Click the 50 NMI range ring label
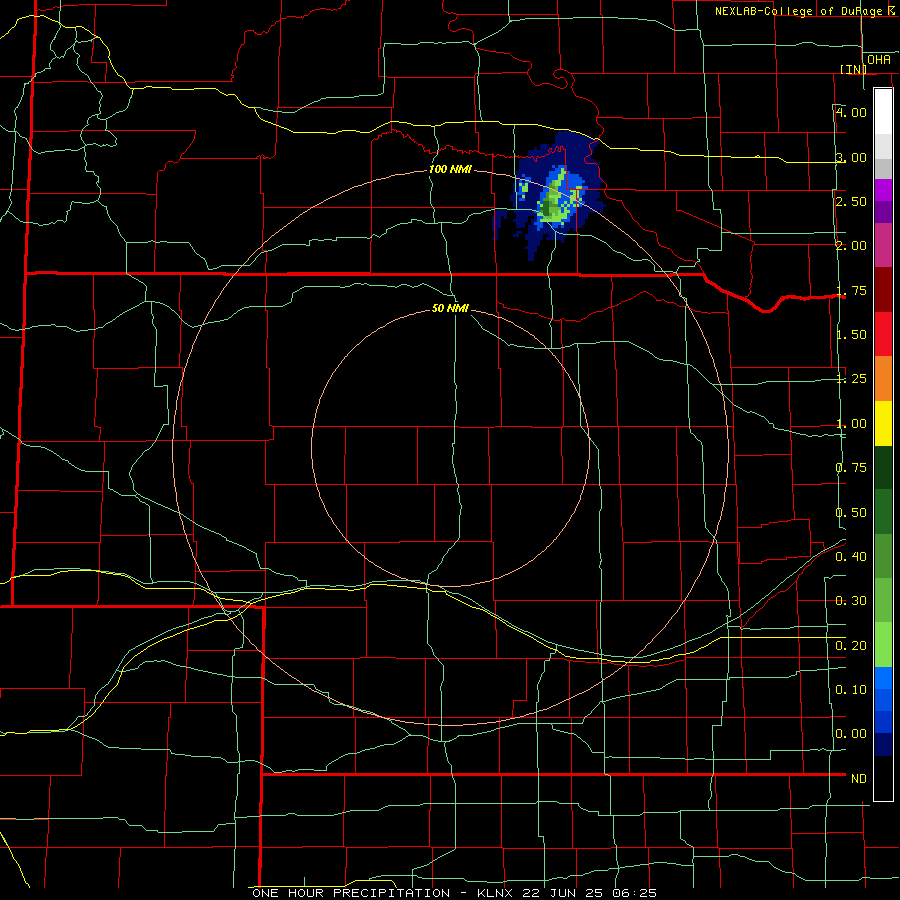Screen dimensions: 900x900 450,308
